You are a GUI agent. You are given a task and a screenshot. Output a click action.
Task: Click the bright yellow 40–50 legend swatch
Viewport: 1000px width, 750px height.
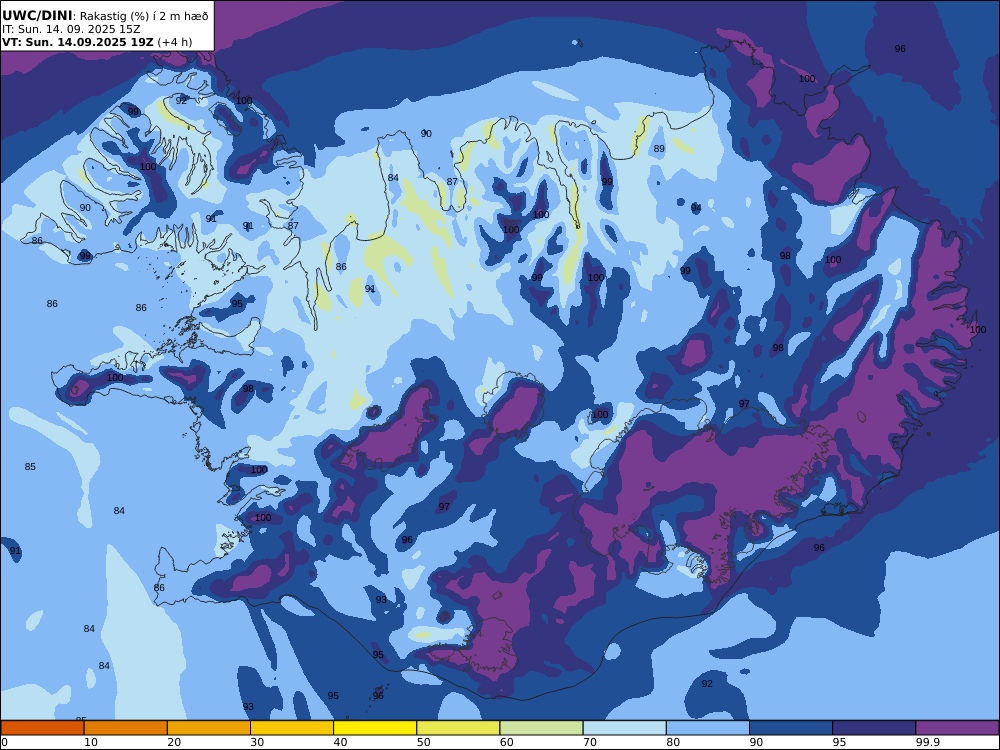click(x=375, y=728)
